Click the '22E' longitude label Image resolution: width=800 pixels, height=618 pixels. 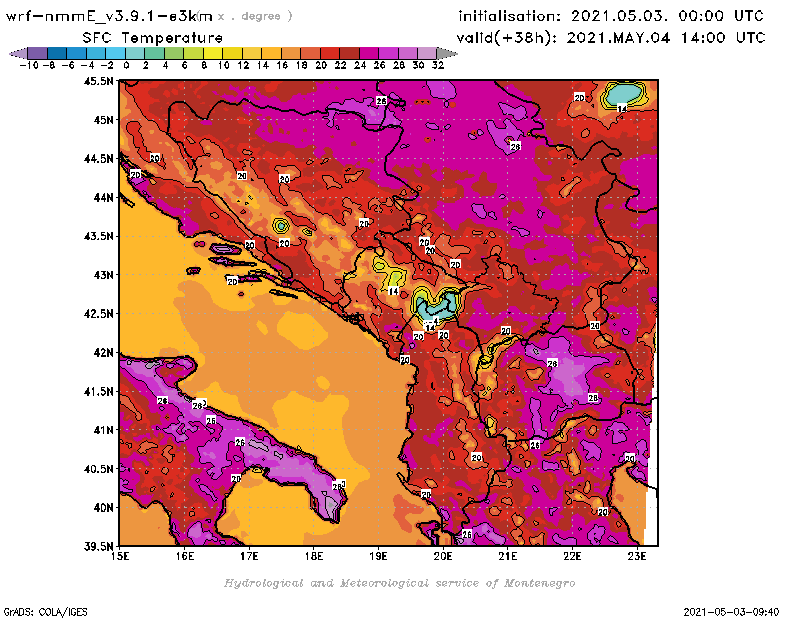572,556
